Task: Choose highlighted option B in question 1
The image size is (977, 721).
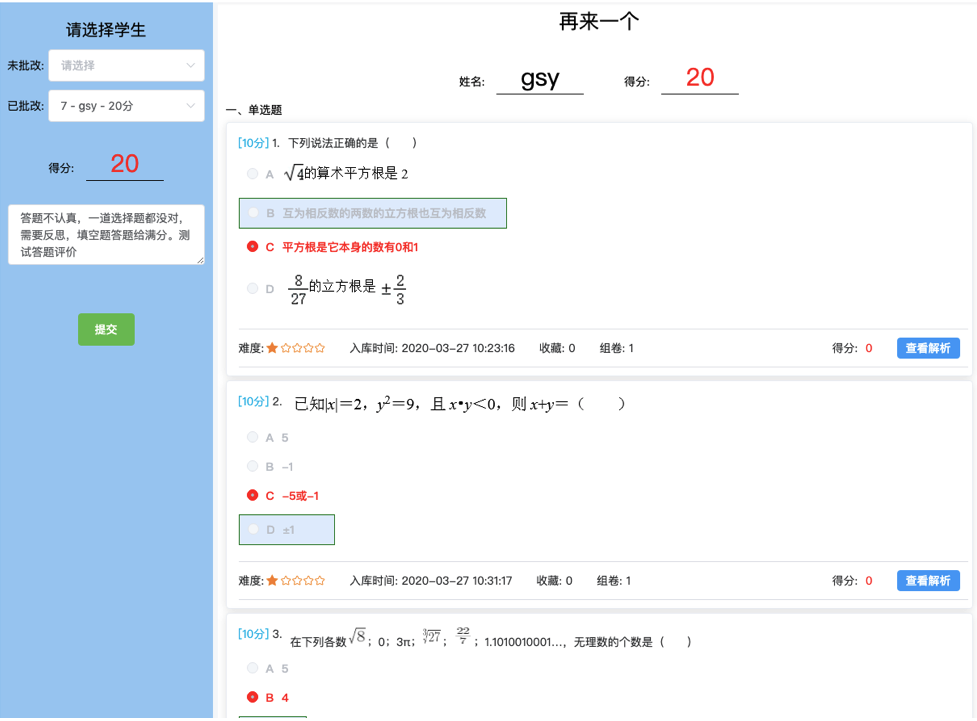Action: pos(373,213)
